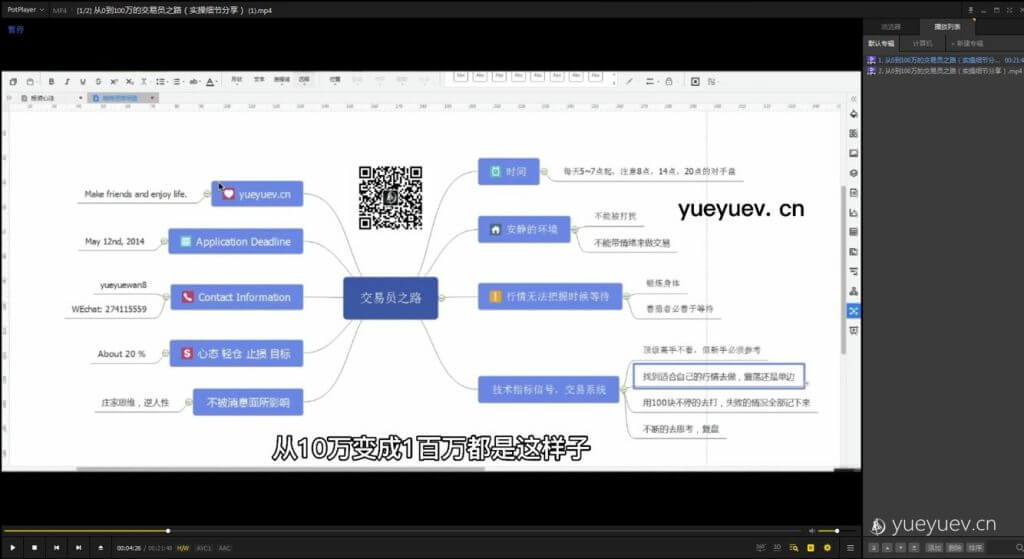Collapse the 时间 branch toggle
The height and width of the screenshot is (559, 1024).
[x=544, y=172]
